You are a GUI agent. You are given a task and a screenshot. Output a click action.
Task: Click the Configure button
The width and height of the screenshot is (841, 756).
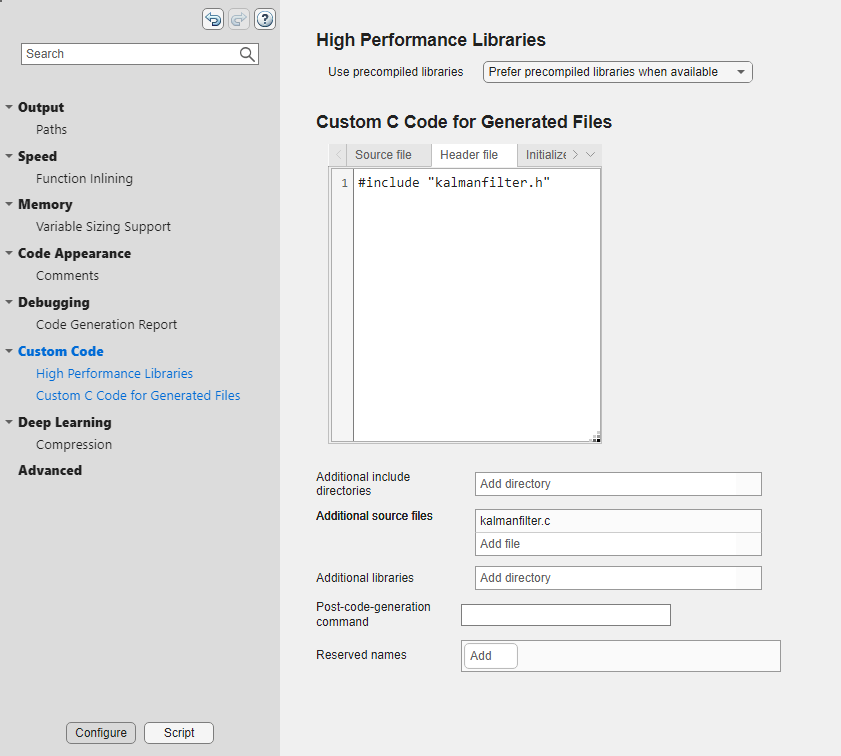100,733
